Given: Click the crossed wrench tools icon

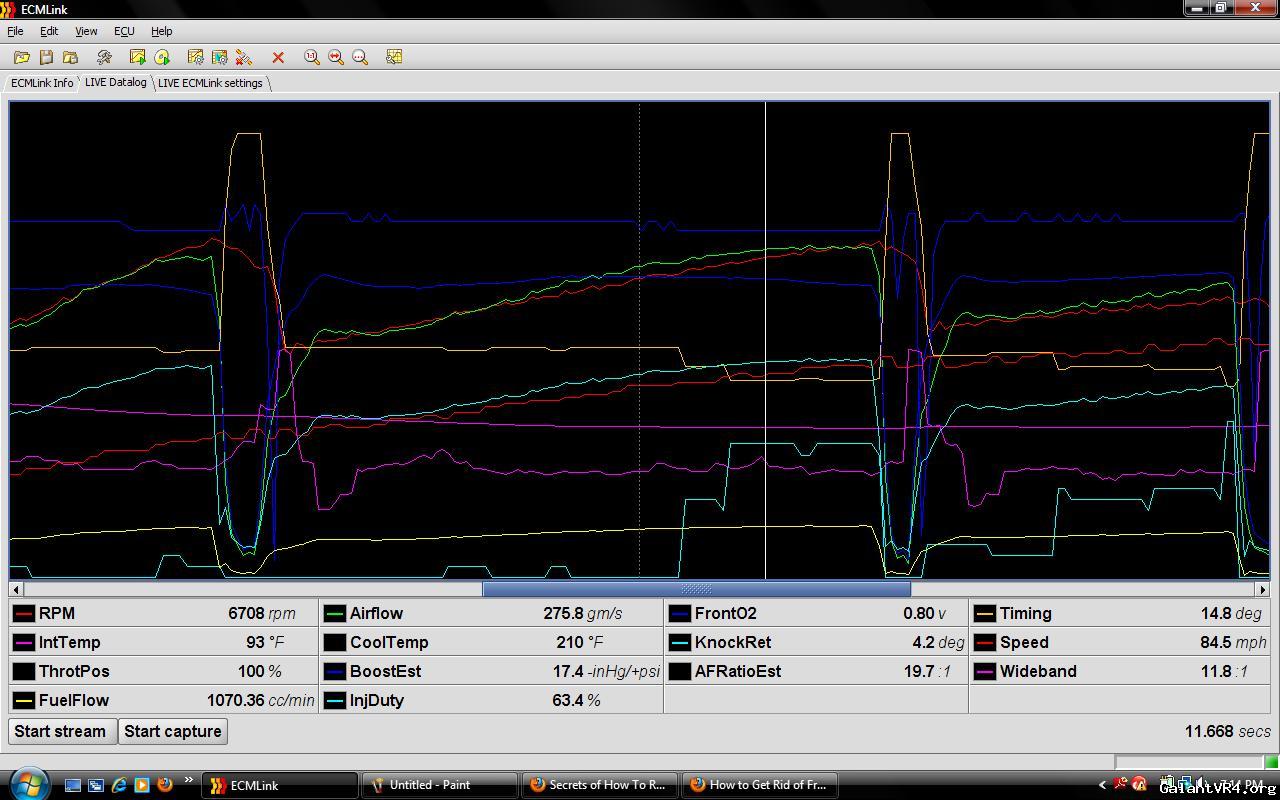Looking at the screenshot, I should coord(104,58).
